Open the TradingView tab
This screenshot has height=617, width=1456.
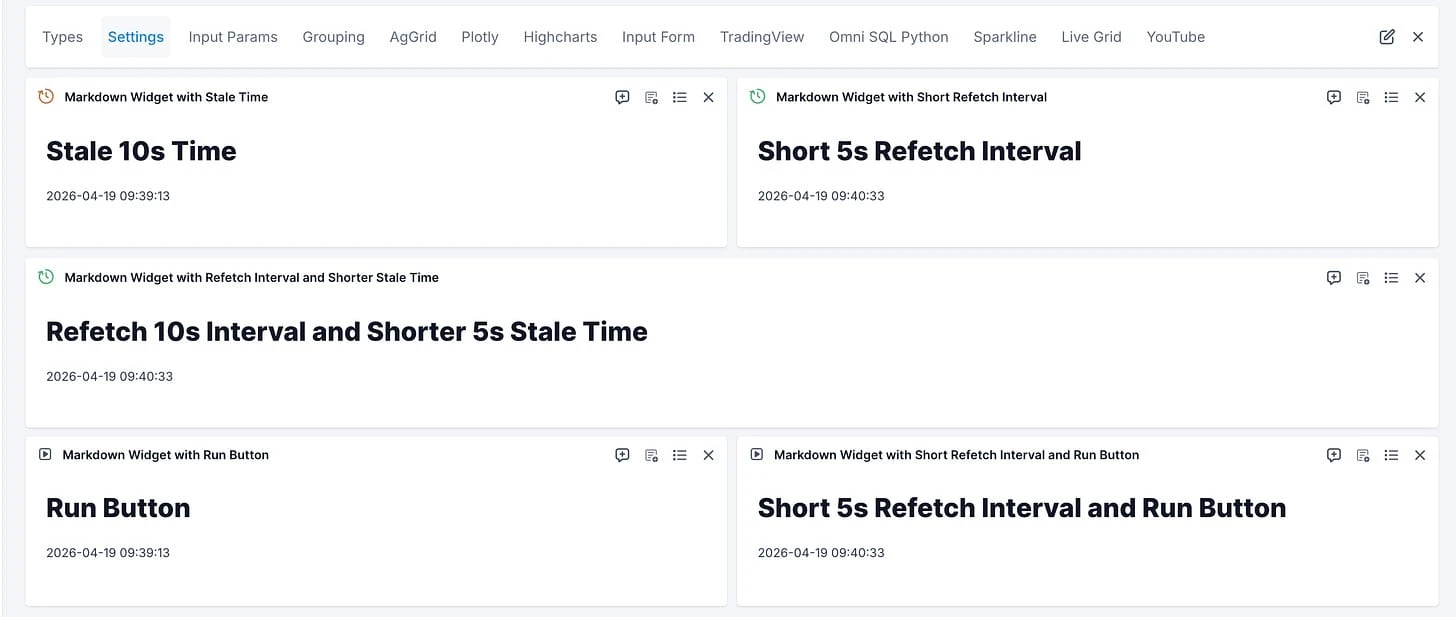[761, 36]
